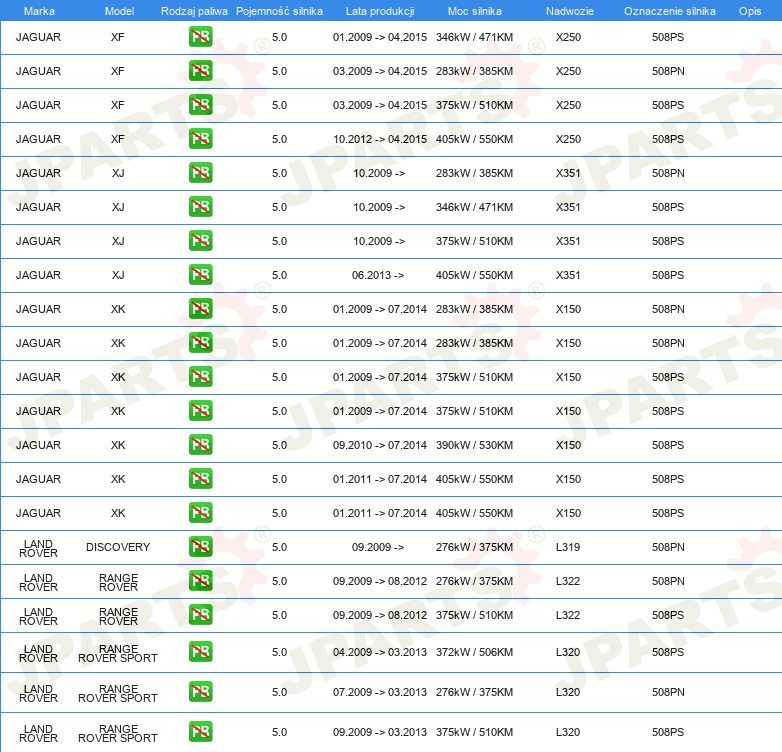The height and width of the screenshot is (752, 782).
Task: Click the Model column header
Action: pyautogui.click(x=119, y=11)
